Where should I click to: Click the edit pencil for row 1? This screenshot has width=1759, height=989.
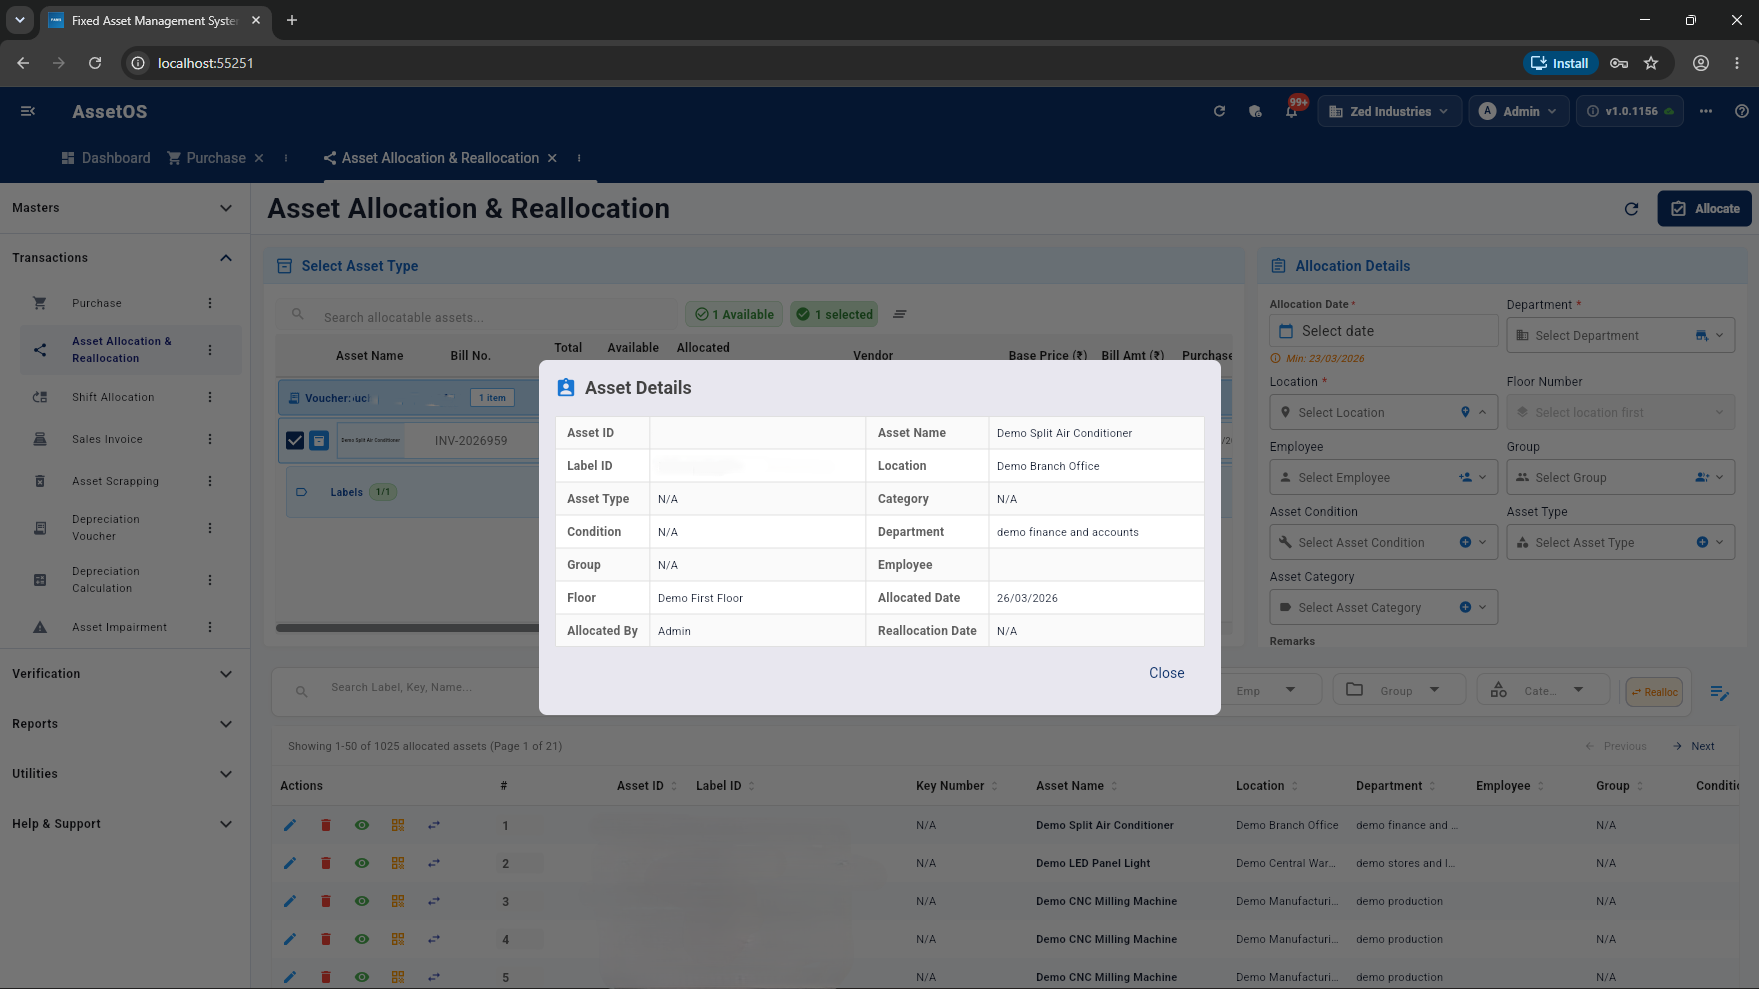(290, 825)
